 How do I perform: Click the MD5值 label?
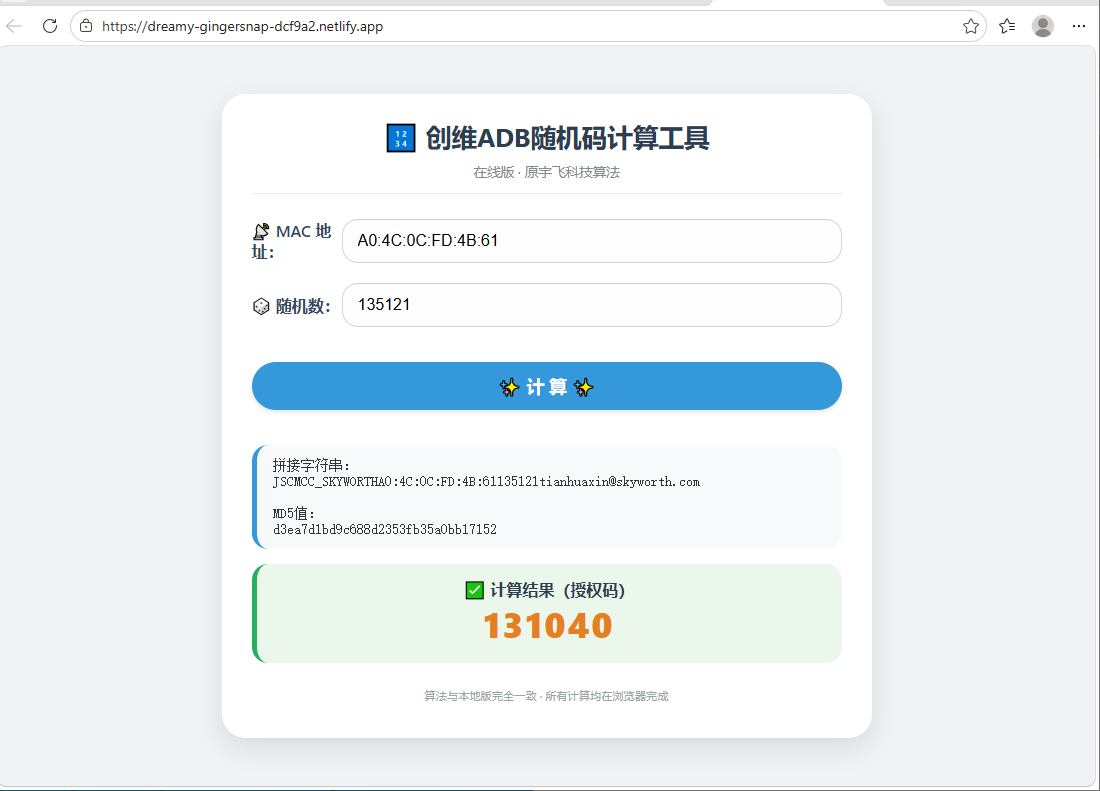point(294,513)
